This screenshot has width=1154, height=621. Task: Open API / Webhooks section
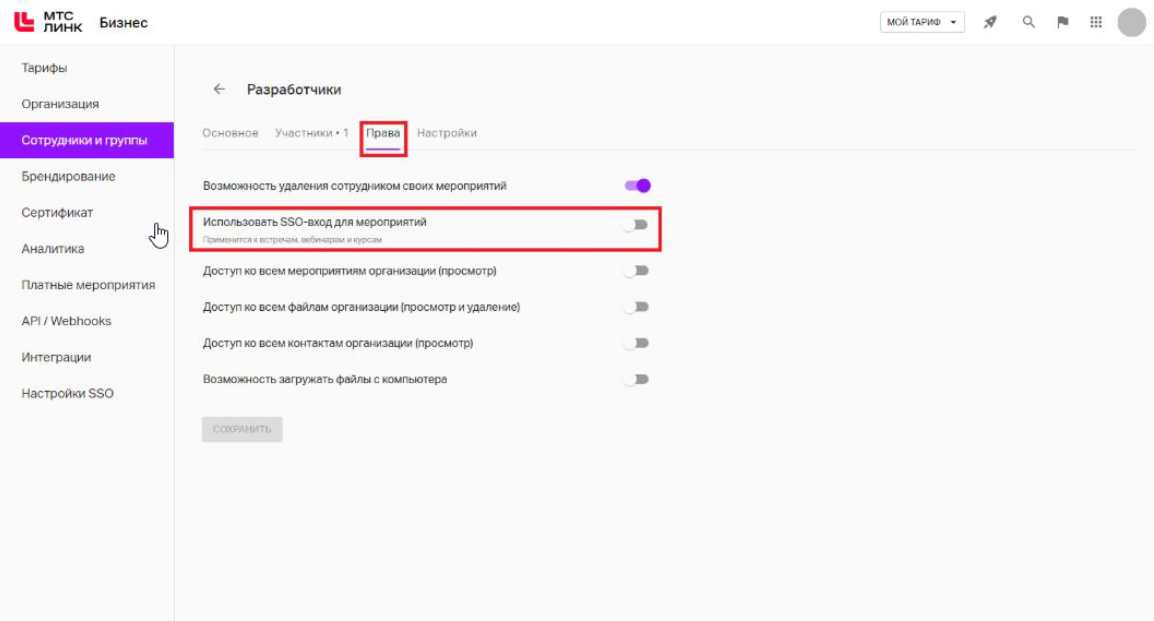[66, 321]
